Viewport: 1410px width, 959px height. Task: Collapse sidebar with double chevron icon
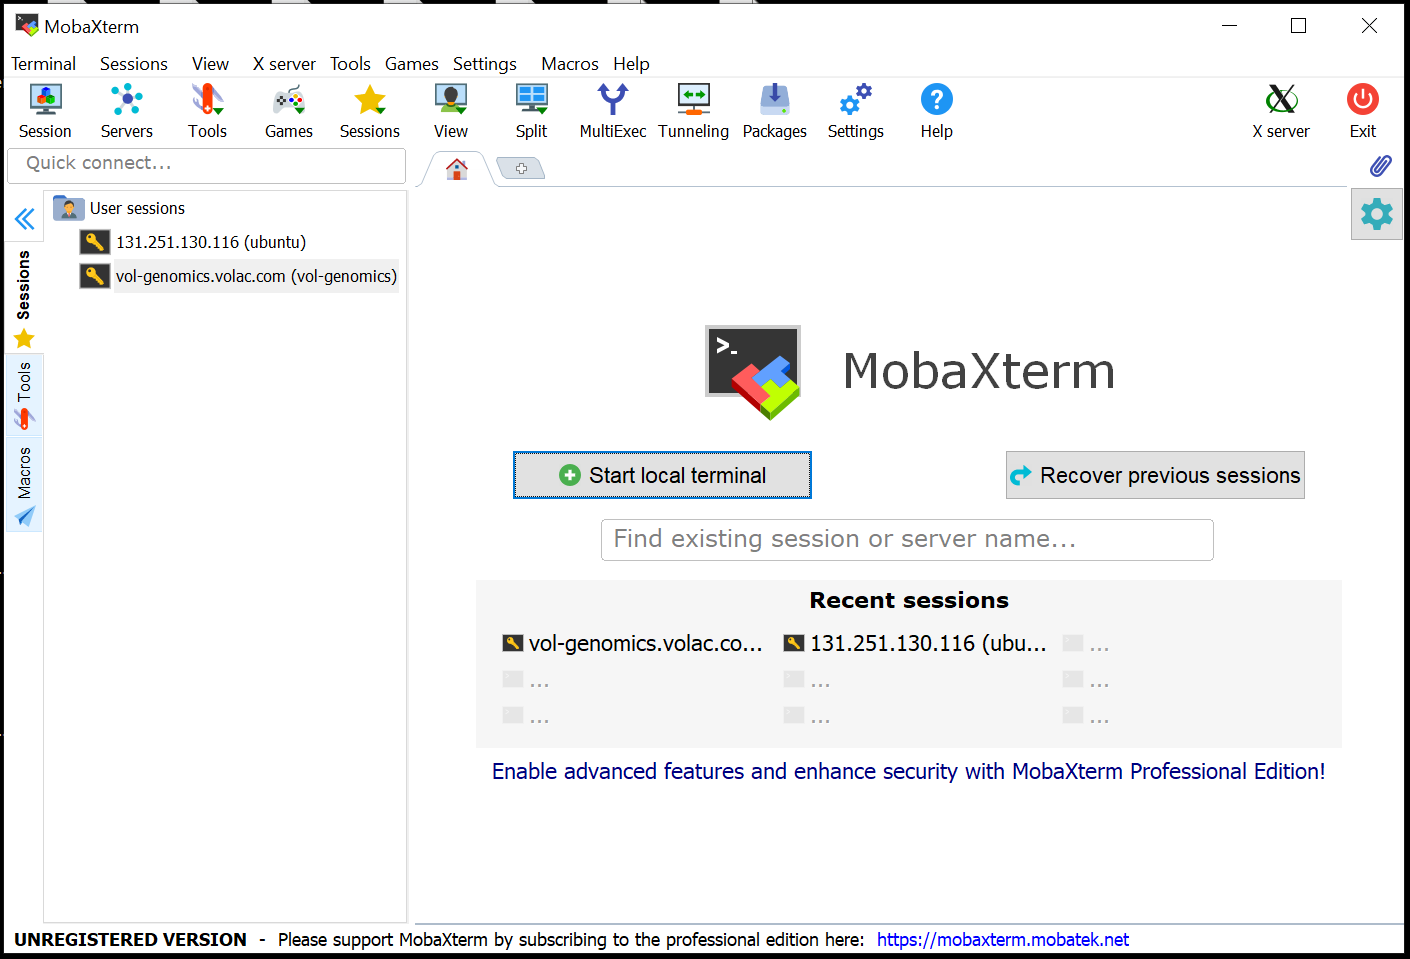pos(25,219)
